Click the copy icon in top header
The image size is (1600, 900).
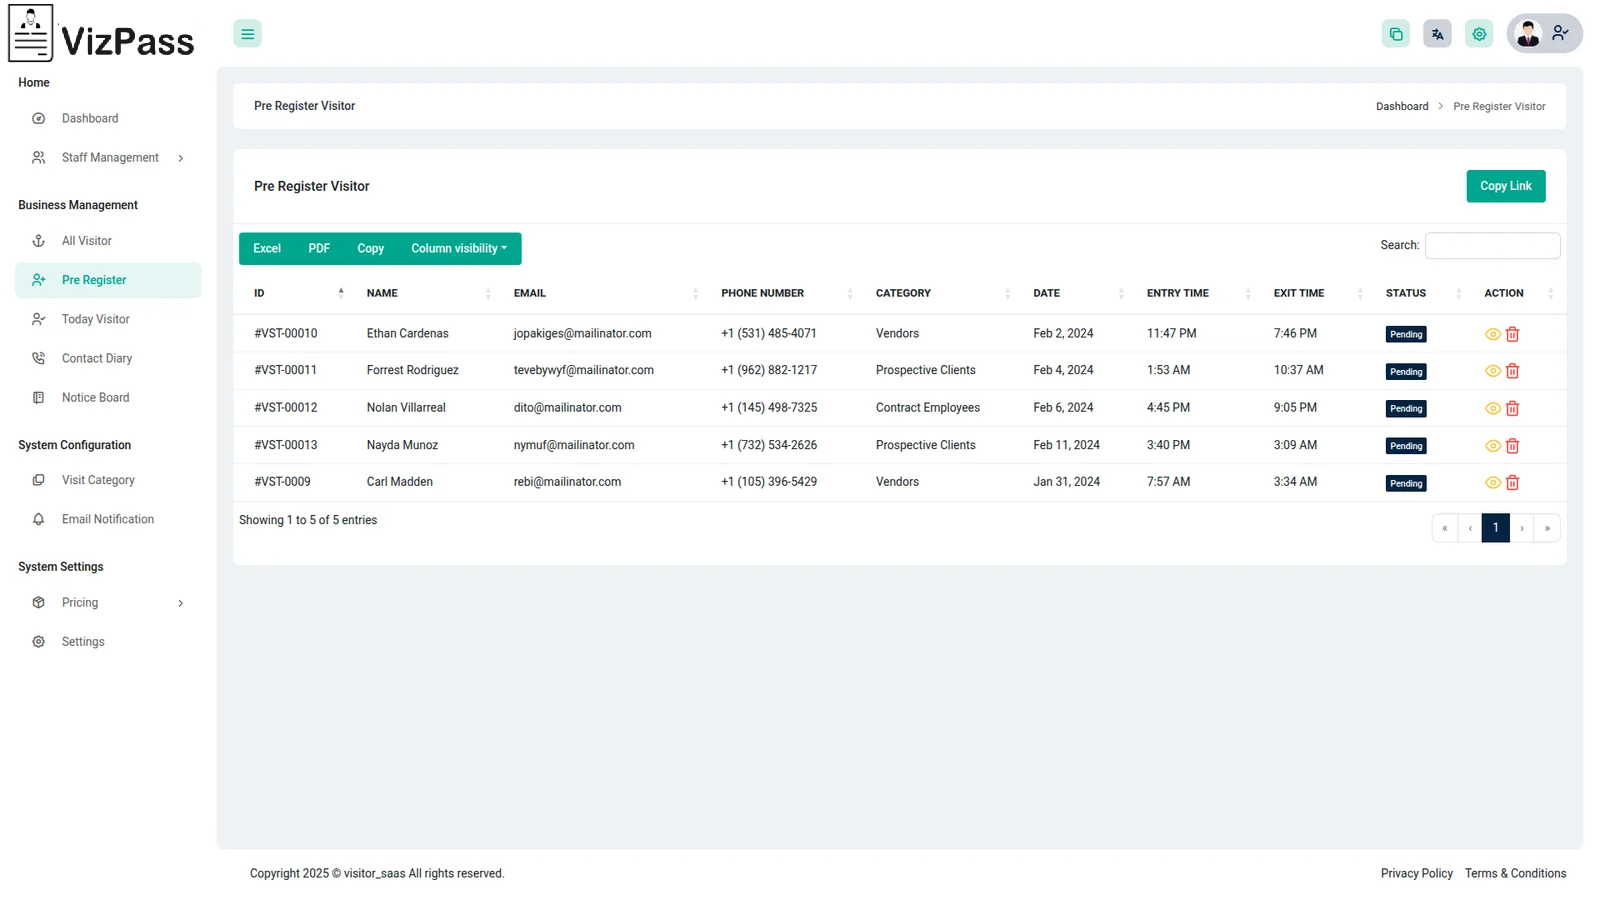tap(1395, 34)
